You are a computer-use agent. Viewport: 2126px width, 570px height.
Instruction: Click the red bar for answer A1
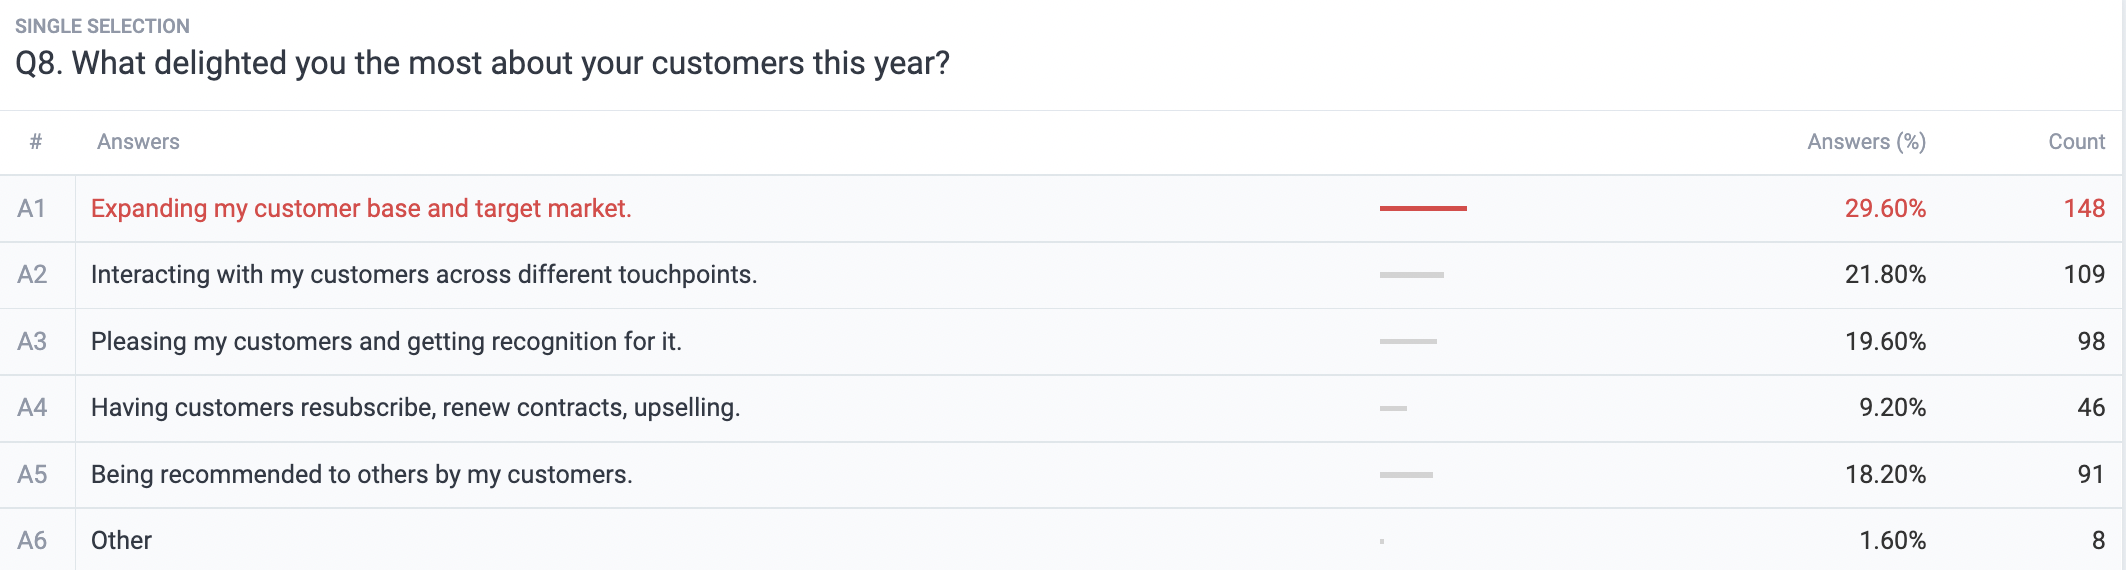click(1423, 208)
